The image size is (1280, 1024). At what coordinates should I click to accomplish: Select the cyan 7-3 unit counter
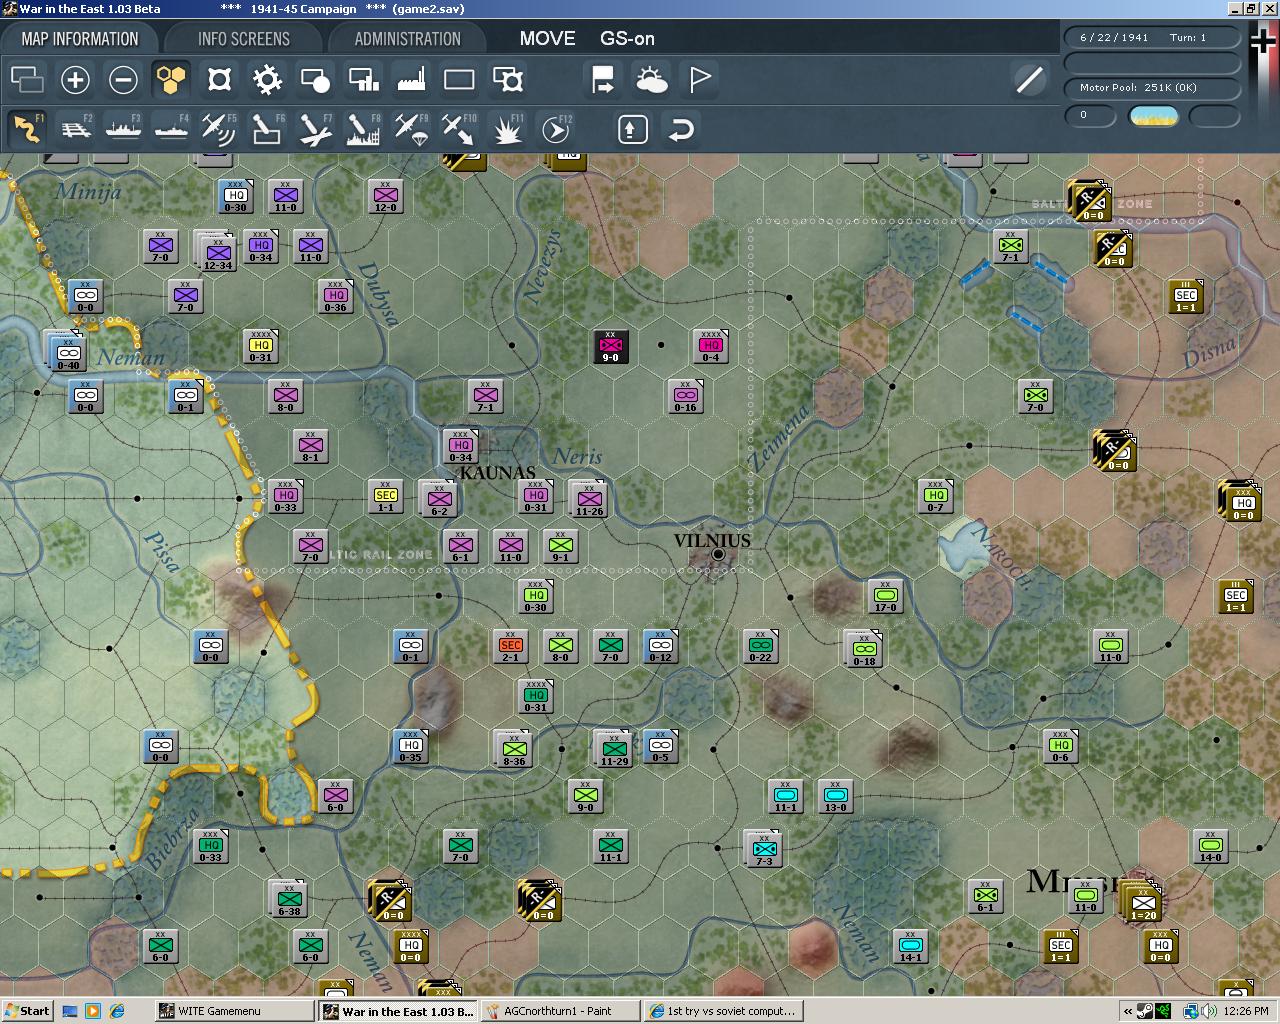point(764,849)
